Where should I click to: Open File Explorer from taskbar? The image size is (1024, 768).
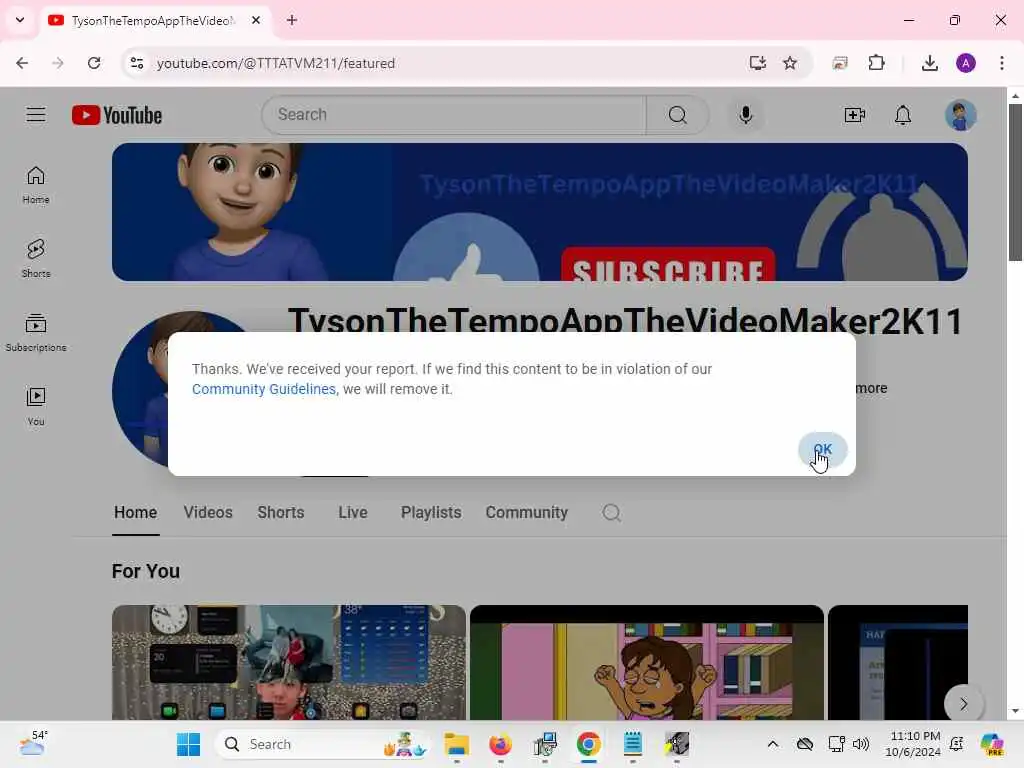456,744
